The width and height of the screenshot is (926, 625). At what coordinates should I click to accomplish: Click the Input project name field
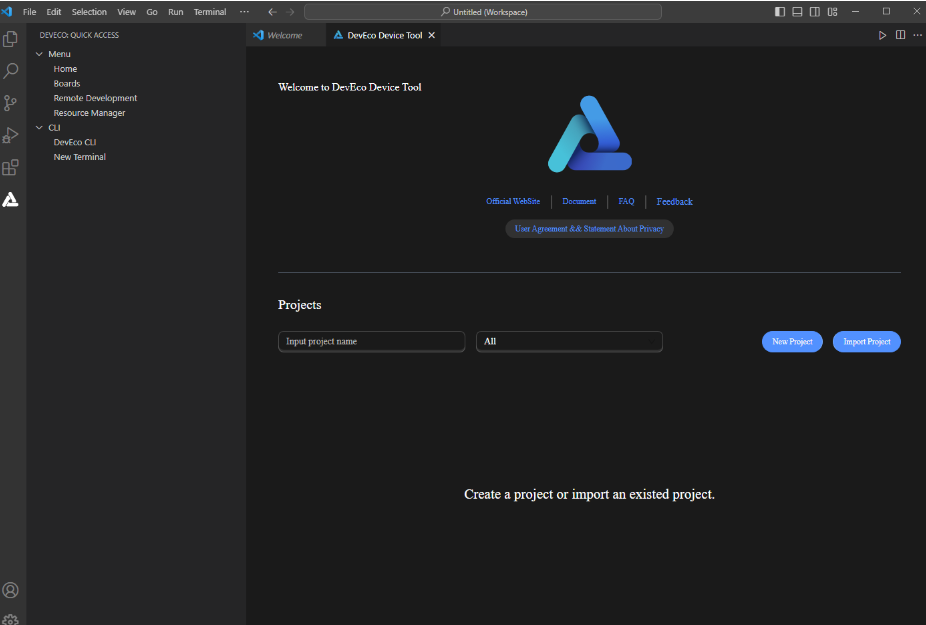coord(371,341)
